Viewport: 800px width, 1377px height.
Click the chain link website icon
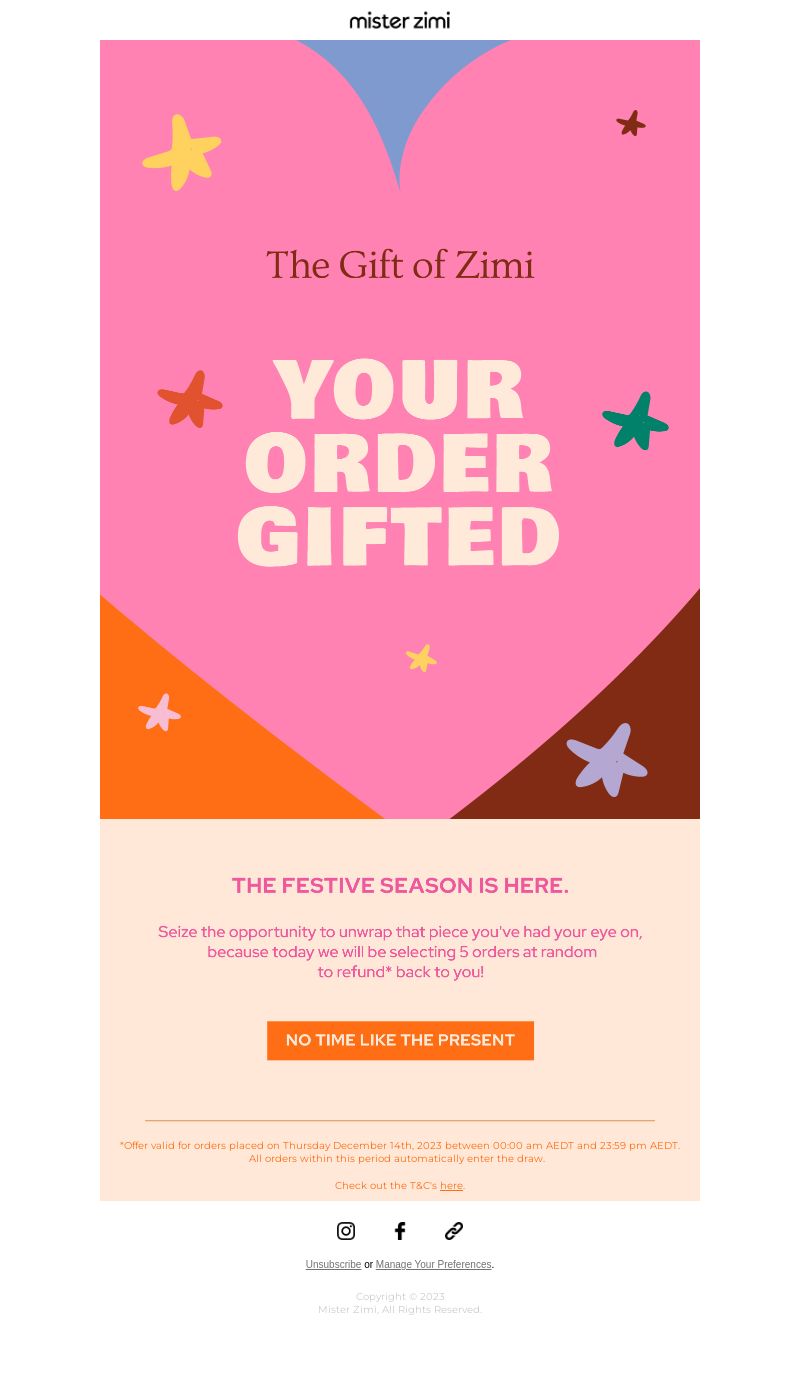[454, 1231]
